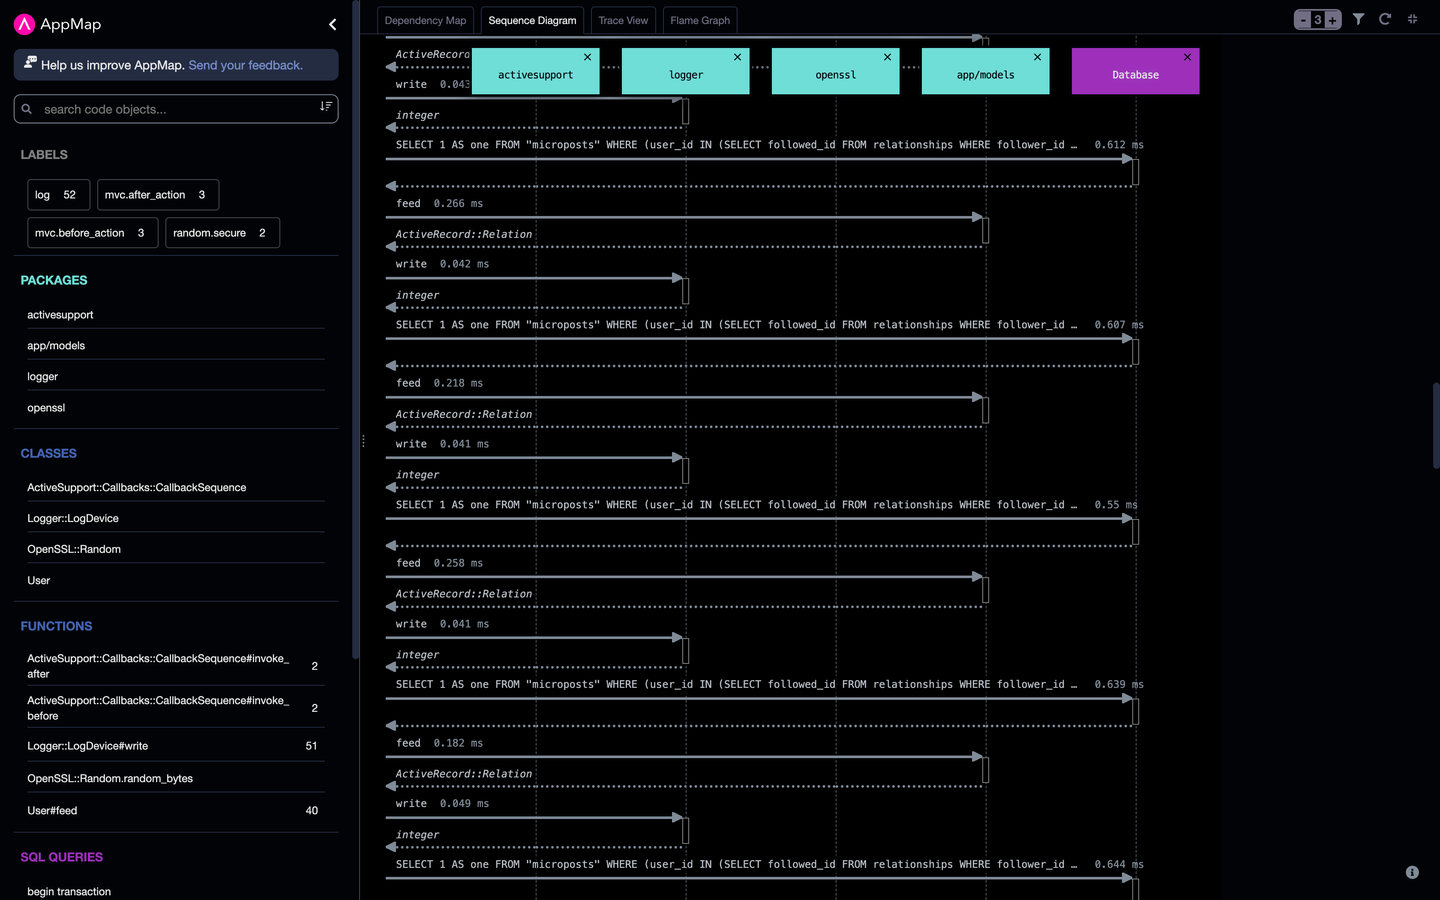Image resolution: width=1440 pixels, height=900 pixels.
Task: Switch to the Dependency Map tab
Action: pos(425,20)
